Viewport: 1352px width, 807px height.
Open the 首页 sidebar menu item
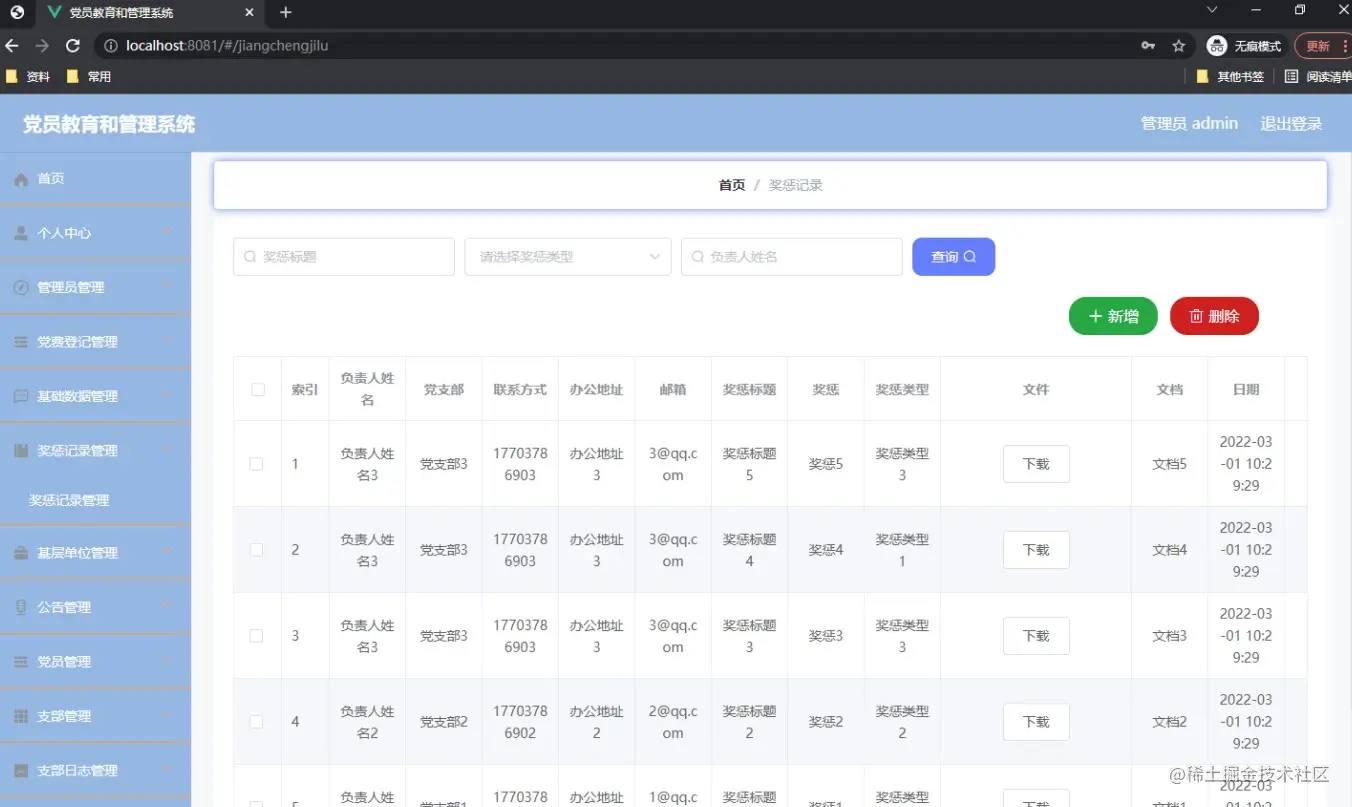[x=95, y=179]
